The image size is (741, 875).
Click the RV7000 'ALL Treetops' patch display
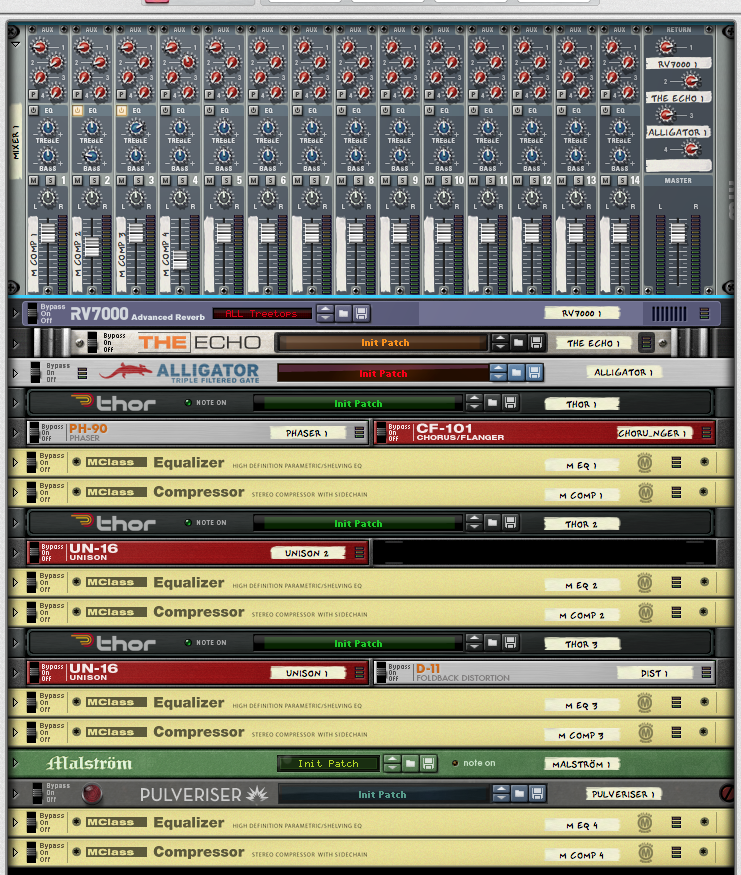click(x=262, y=314)
